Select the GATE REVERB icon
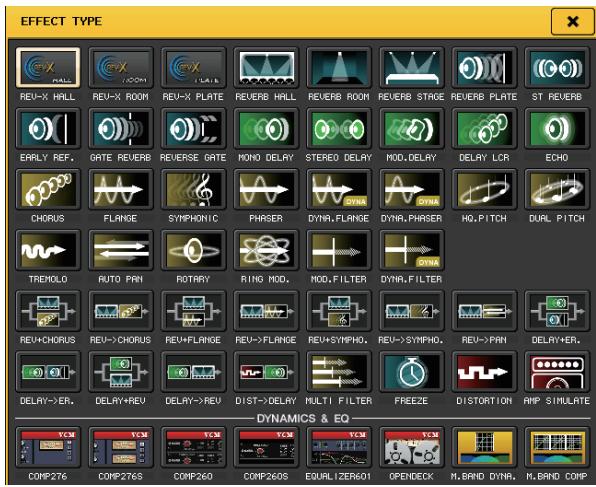The image size is (596, 487). point(121,128)
